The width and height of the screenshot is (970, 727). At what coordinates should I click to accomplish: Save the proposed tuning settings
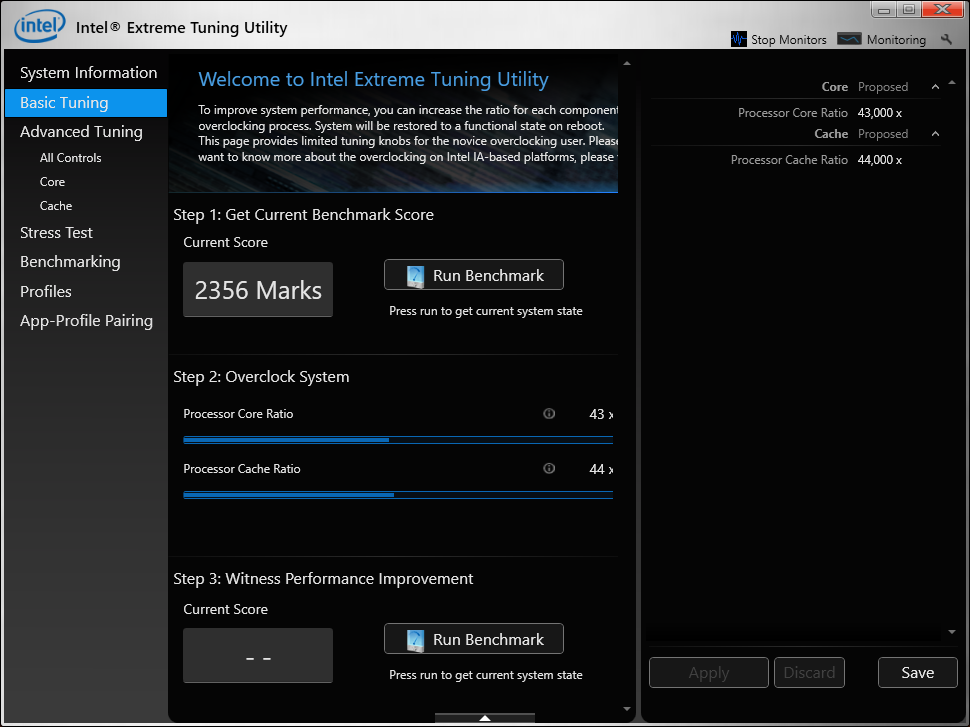917,673
